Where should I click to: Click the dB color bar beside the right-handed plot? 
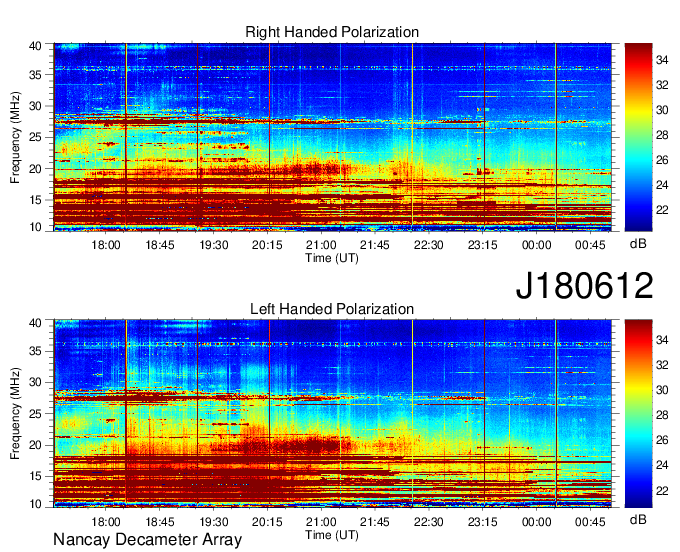coord(638,137)
